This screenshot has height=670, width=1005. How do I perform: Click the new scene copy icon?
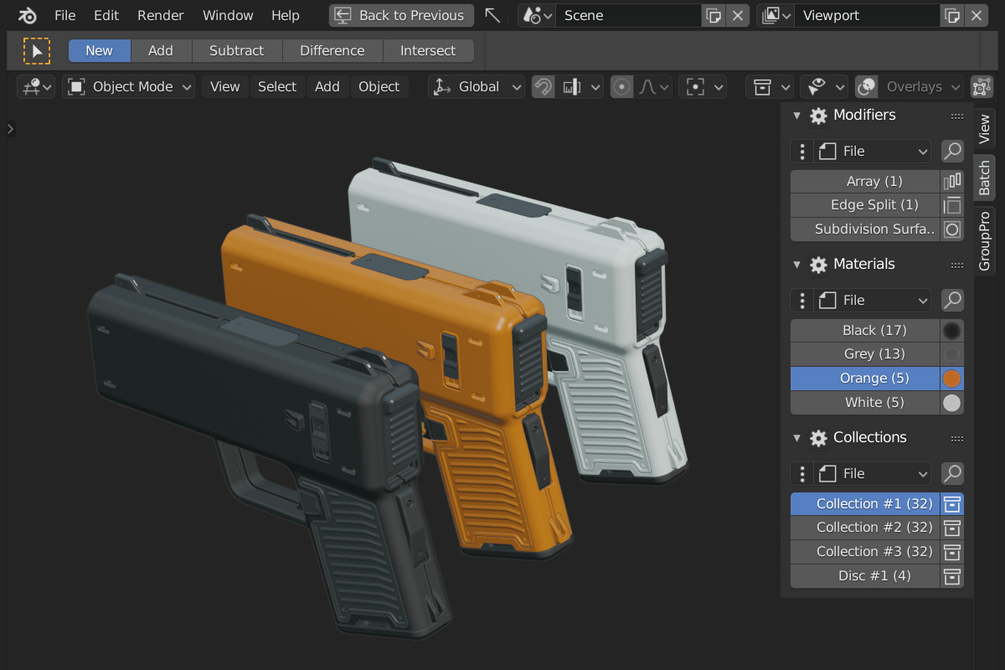[x=713, y=15]
